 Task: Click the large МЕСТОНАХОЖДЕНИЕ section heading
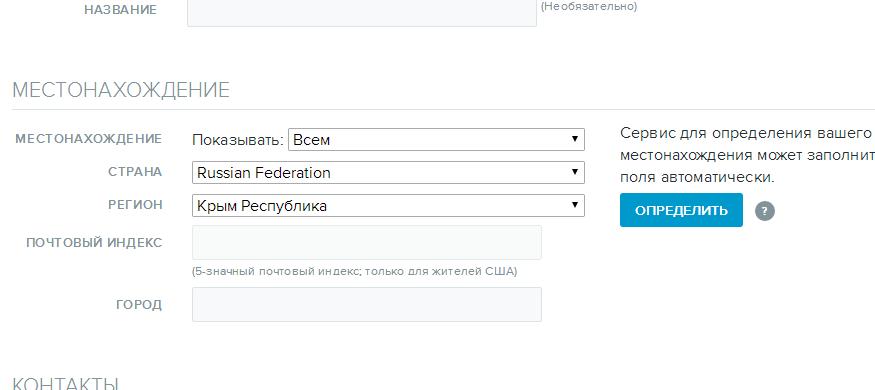point(121,90)
